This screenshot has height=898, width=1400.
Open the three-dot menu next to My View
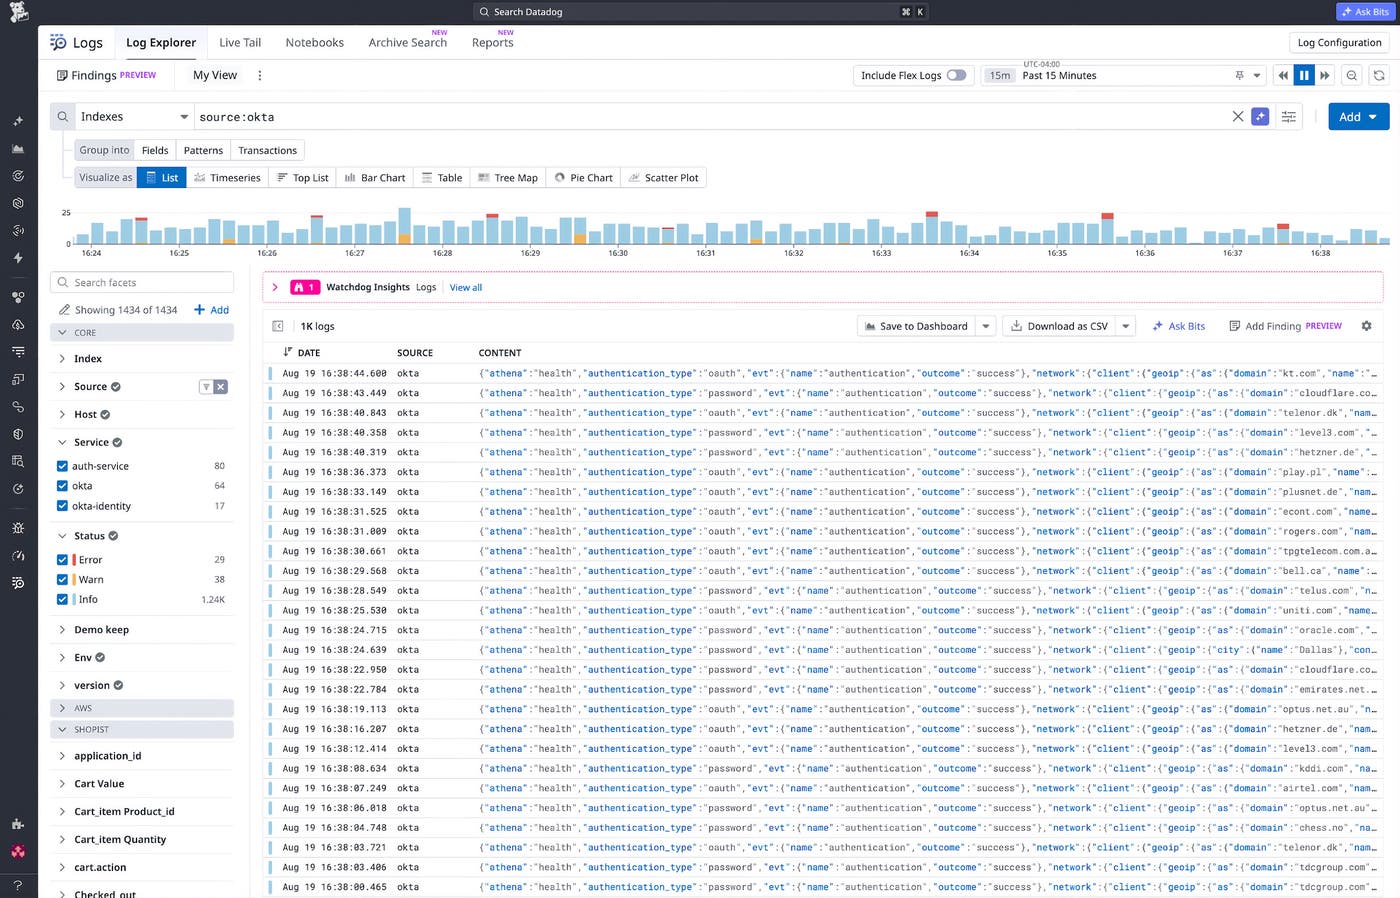coord(260,75)
